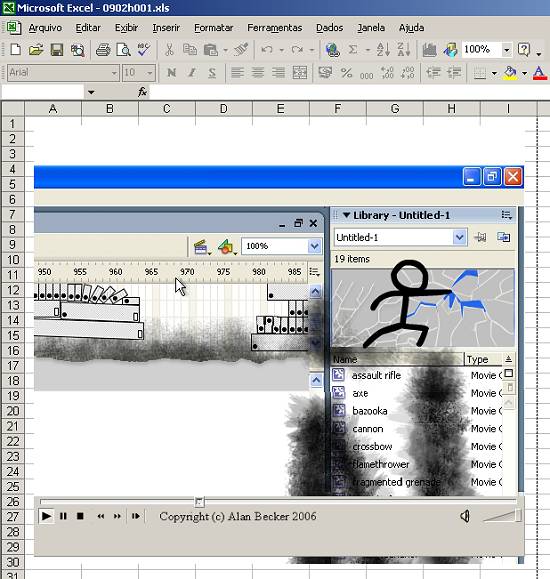Open the Chart Wizard icon

pyautogui.click(x=429, y=49)
